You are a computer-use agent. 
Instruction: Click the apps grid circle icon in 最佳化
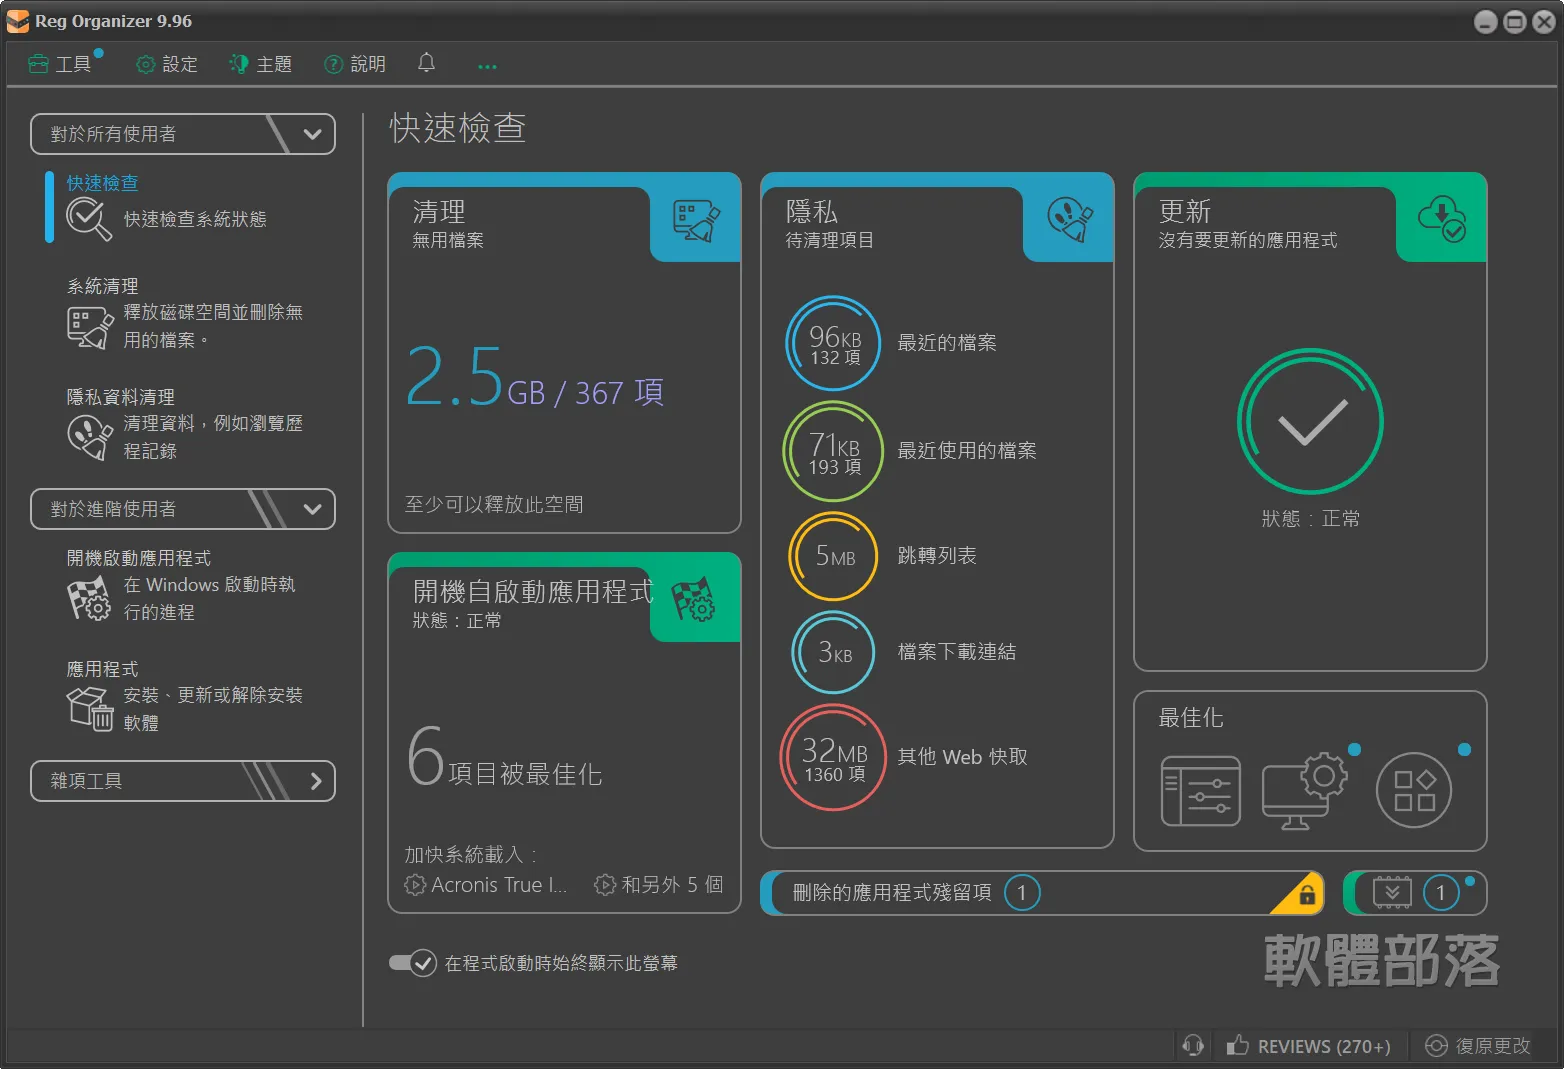pos(1414,790)
